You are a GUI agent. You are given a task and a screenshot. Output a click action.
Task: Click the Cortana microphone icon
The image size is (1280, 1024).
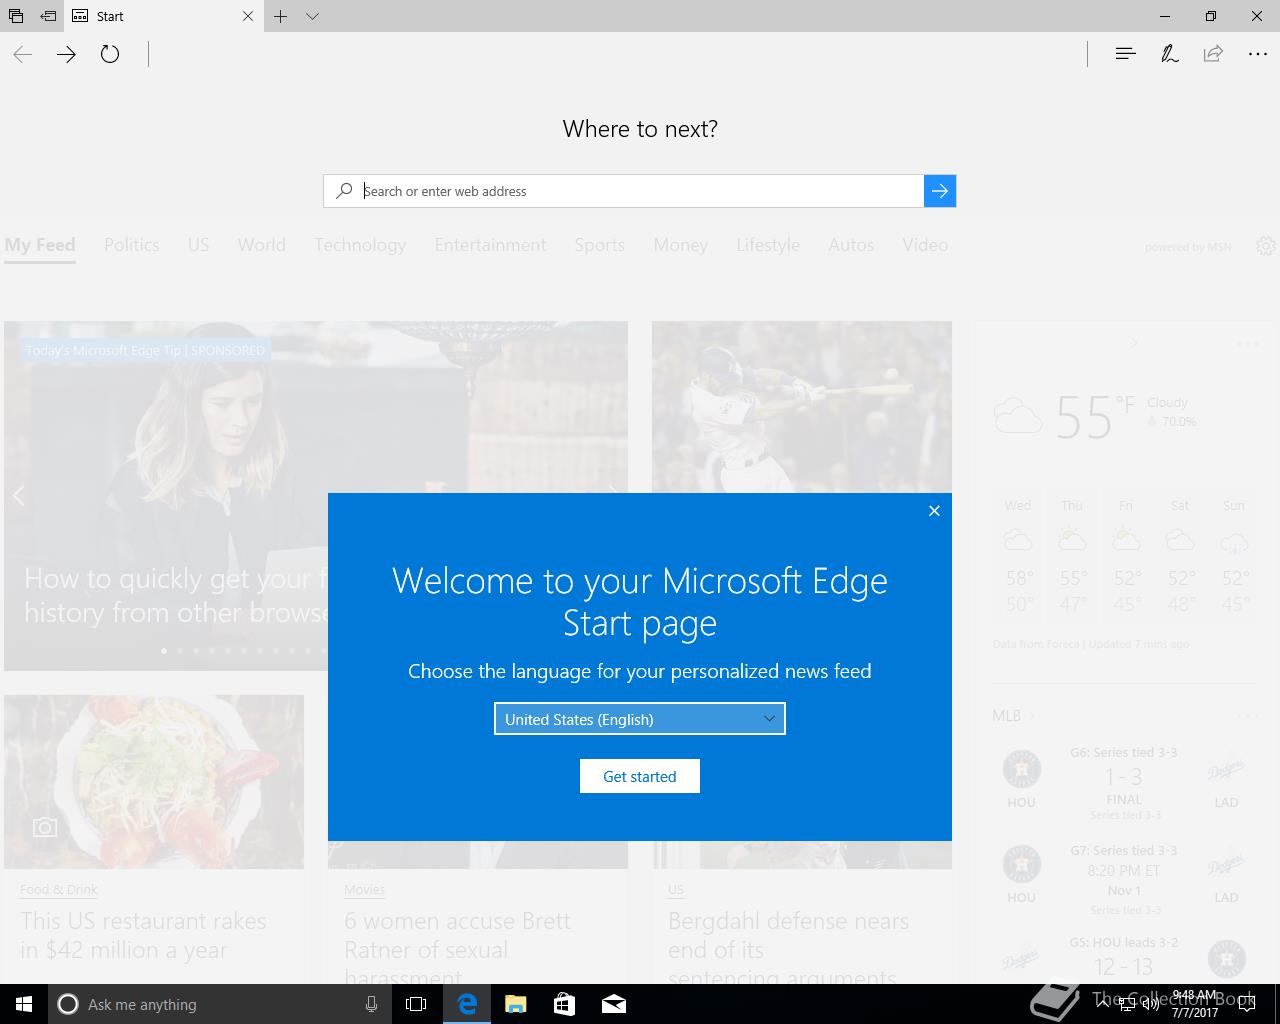pyautogui.click(x=371, y=1004)
